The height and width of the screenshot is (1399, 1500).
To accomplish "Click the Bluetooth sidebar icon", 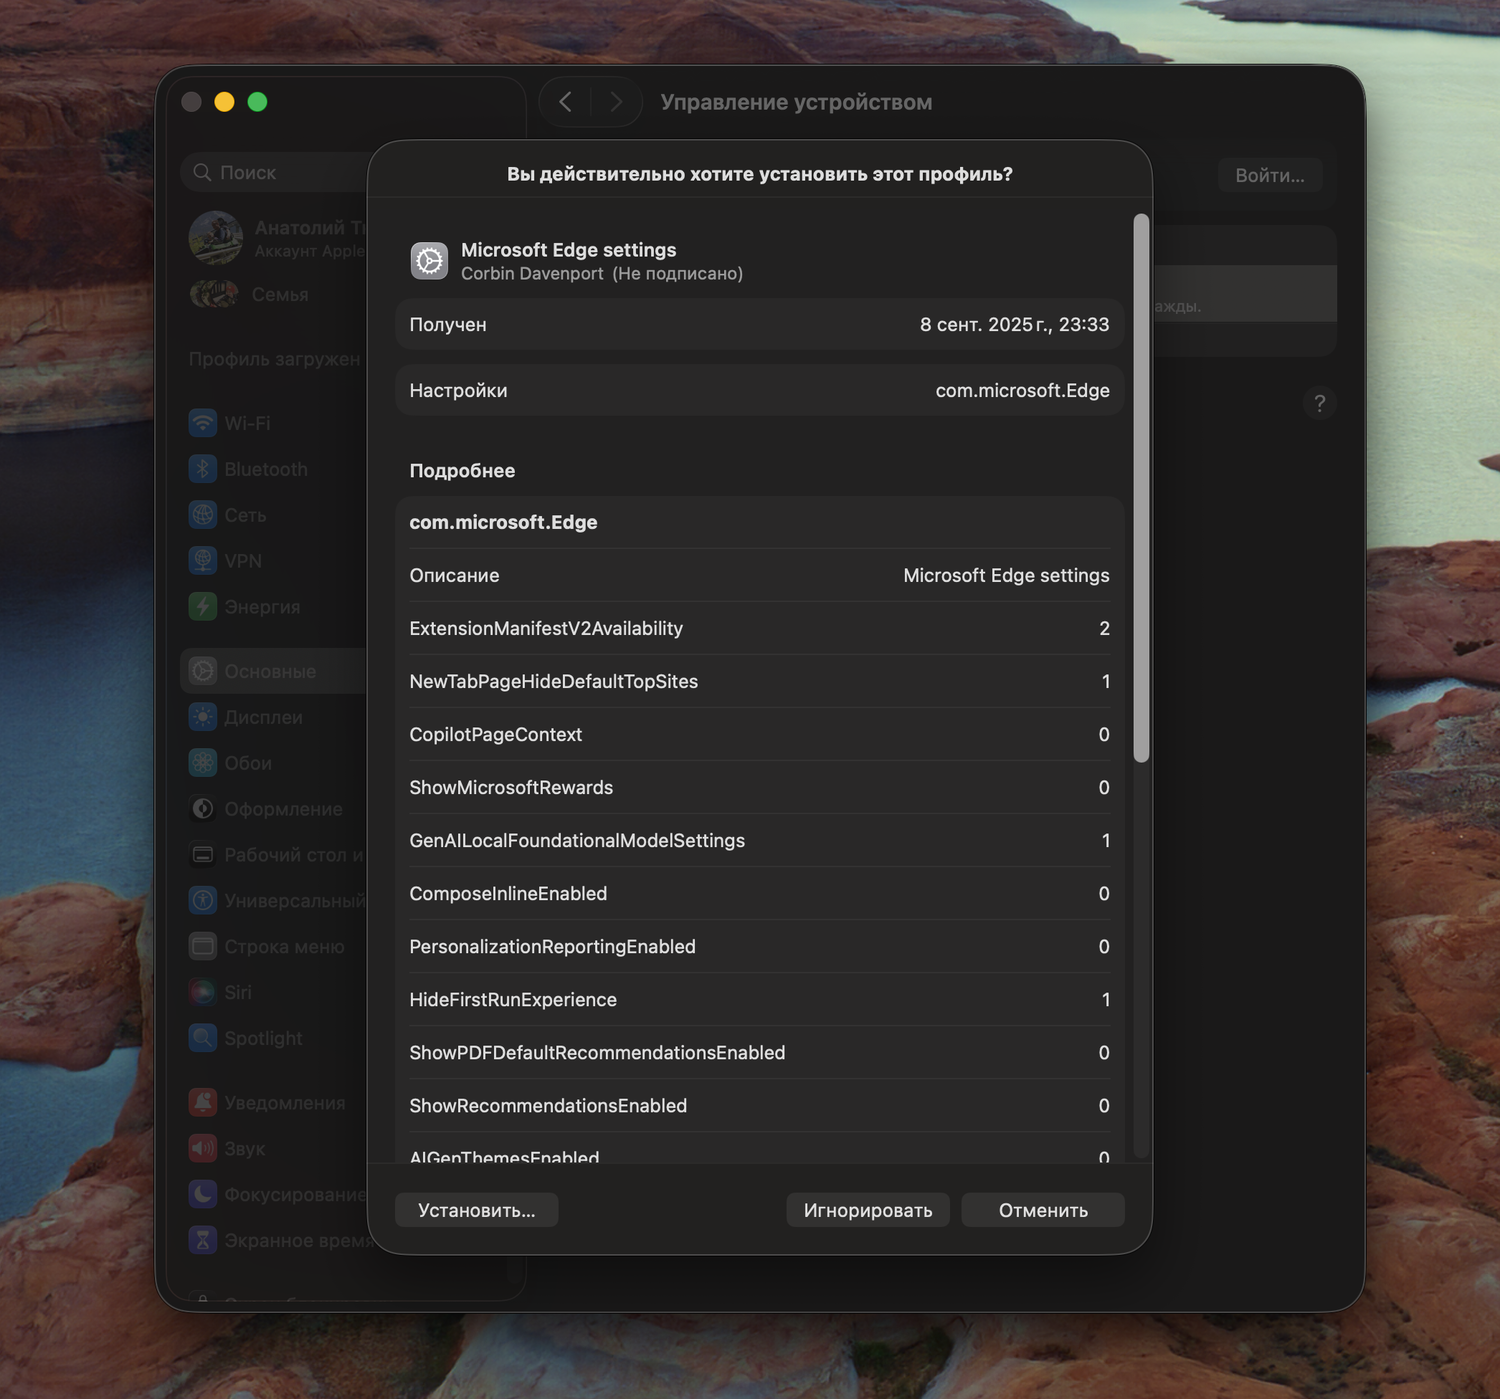I will tap(203, 469).
